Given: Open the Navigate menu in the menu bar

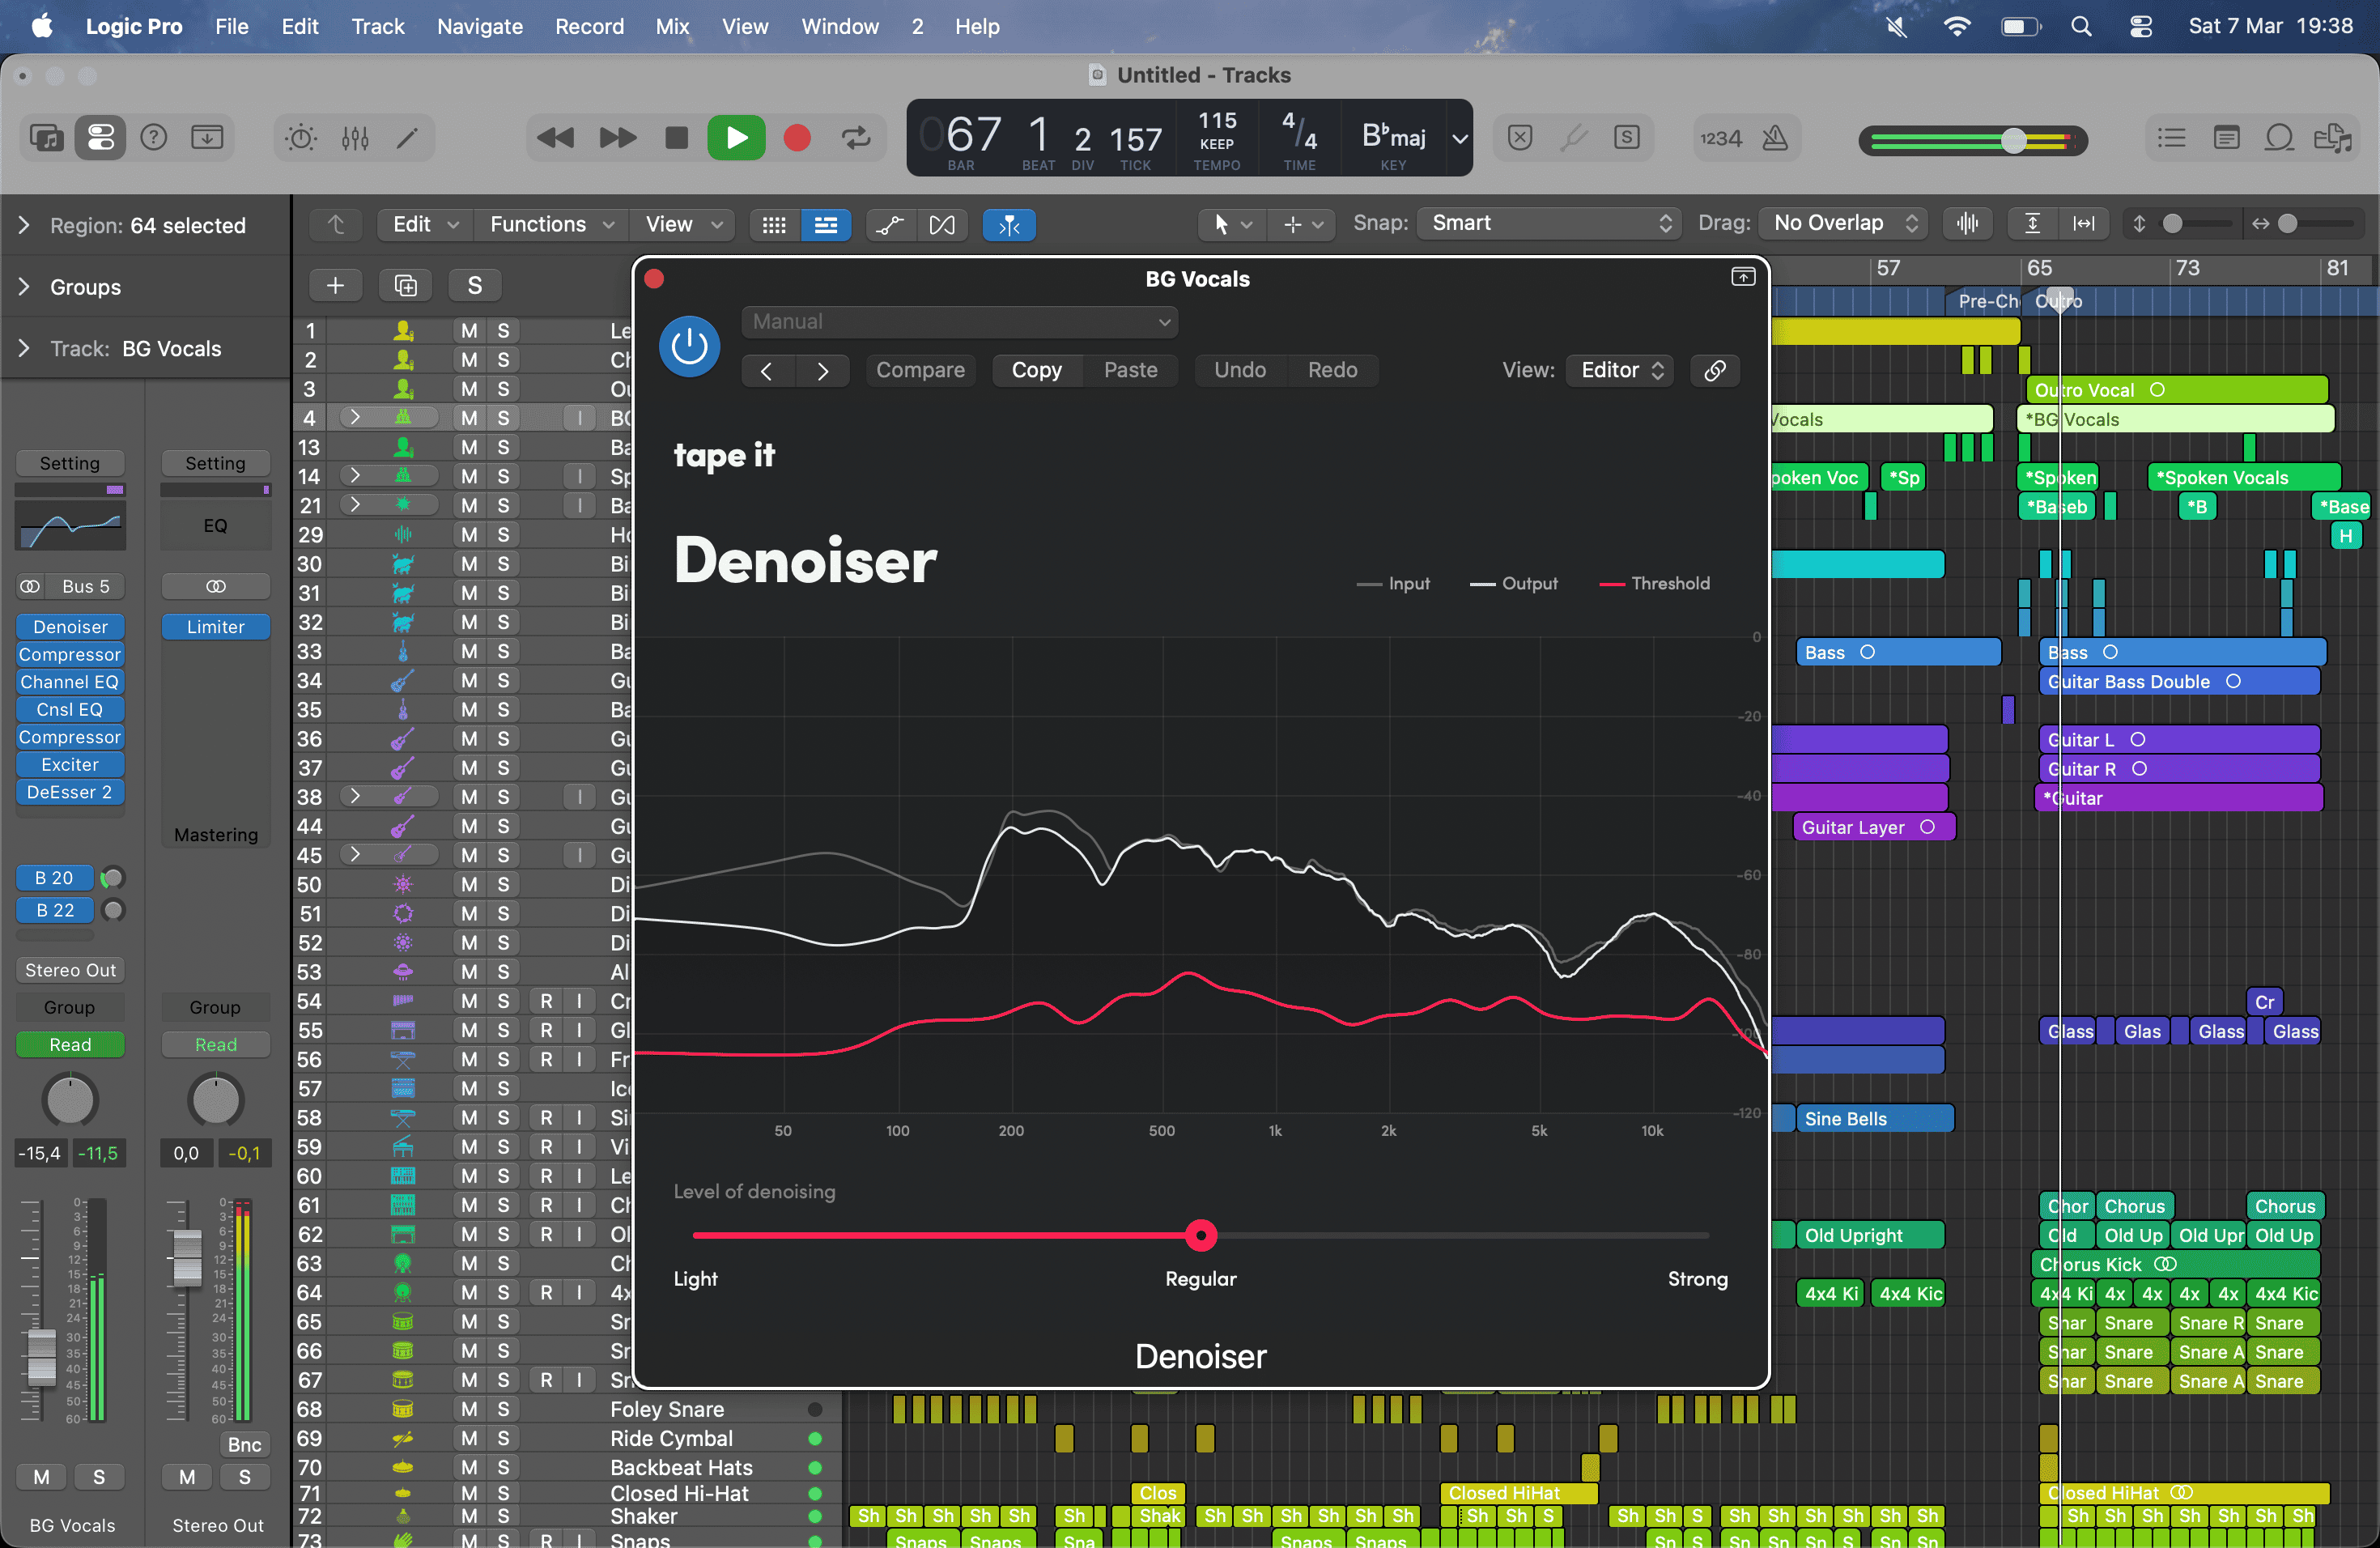Looking at the screenshot, I should (479, 26).
